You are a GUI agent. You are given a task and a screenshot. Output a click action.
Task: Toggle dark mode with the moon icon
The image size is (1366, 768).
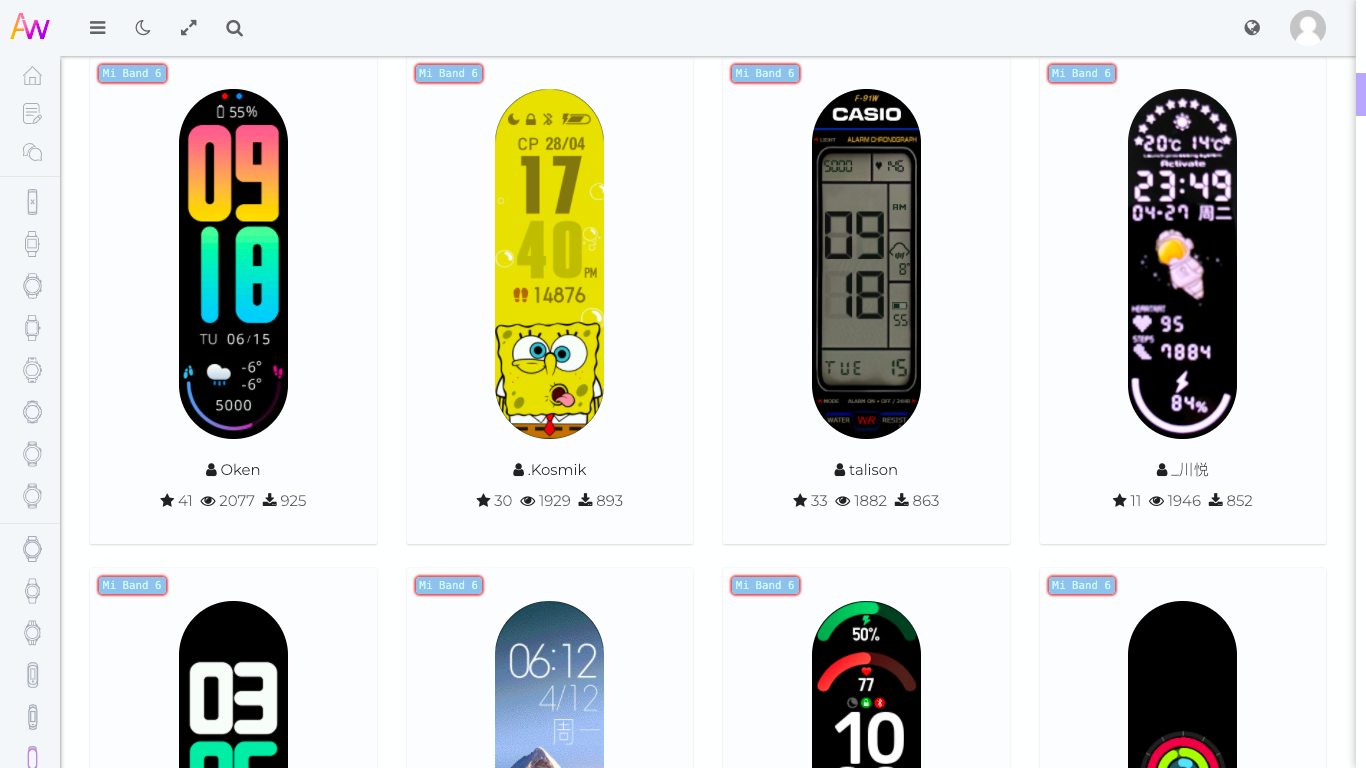tap(143, 28)
